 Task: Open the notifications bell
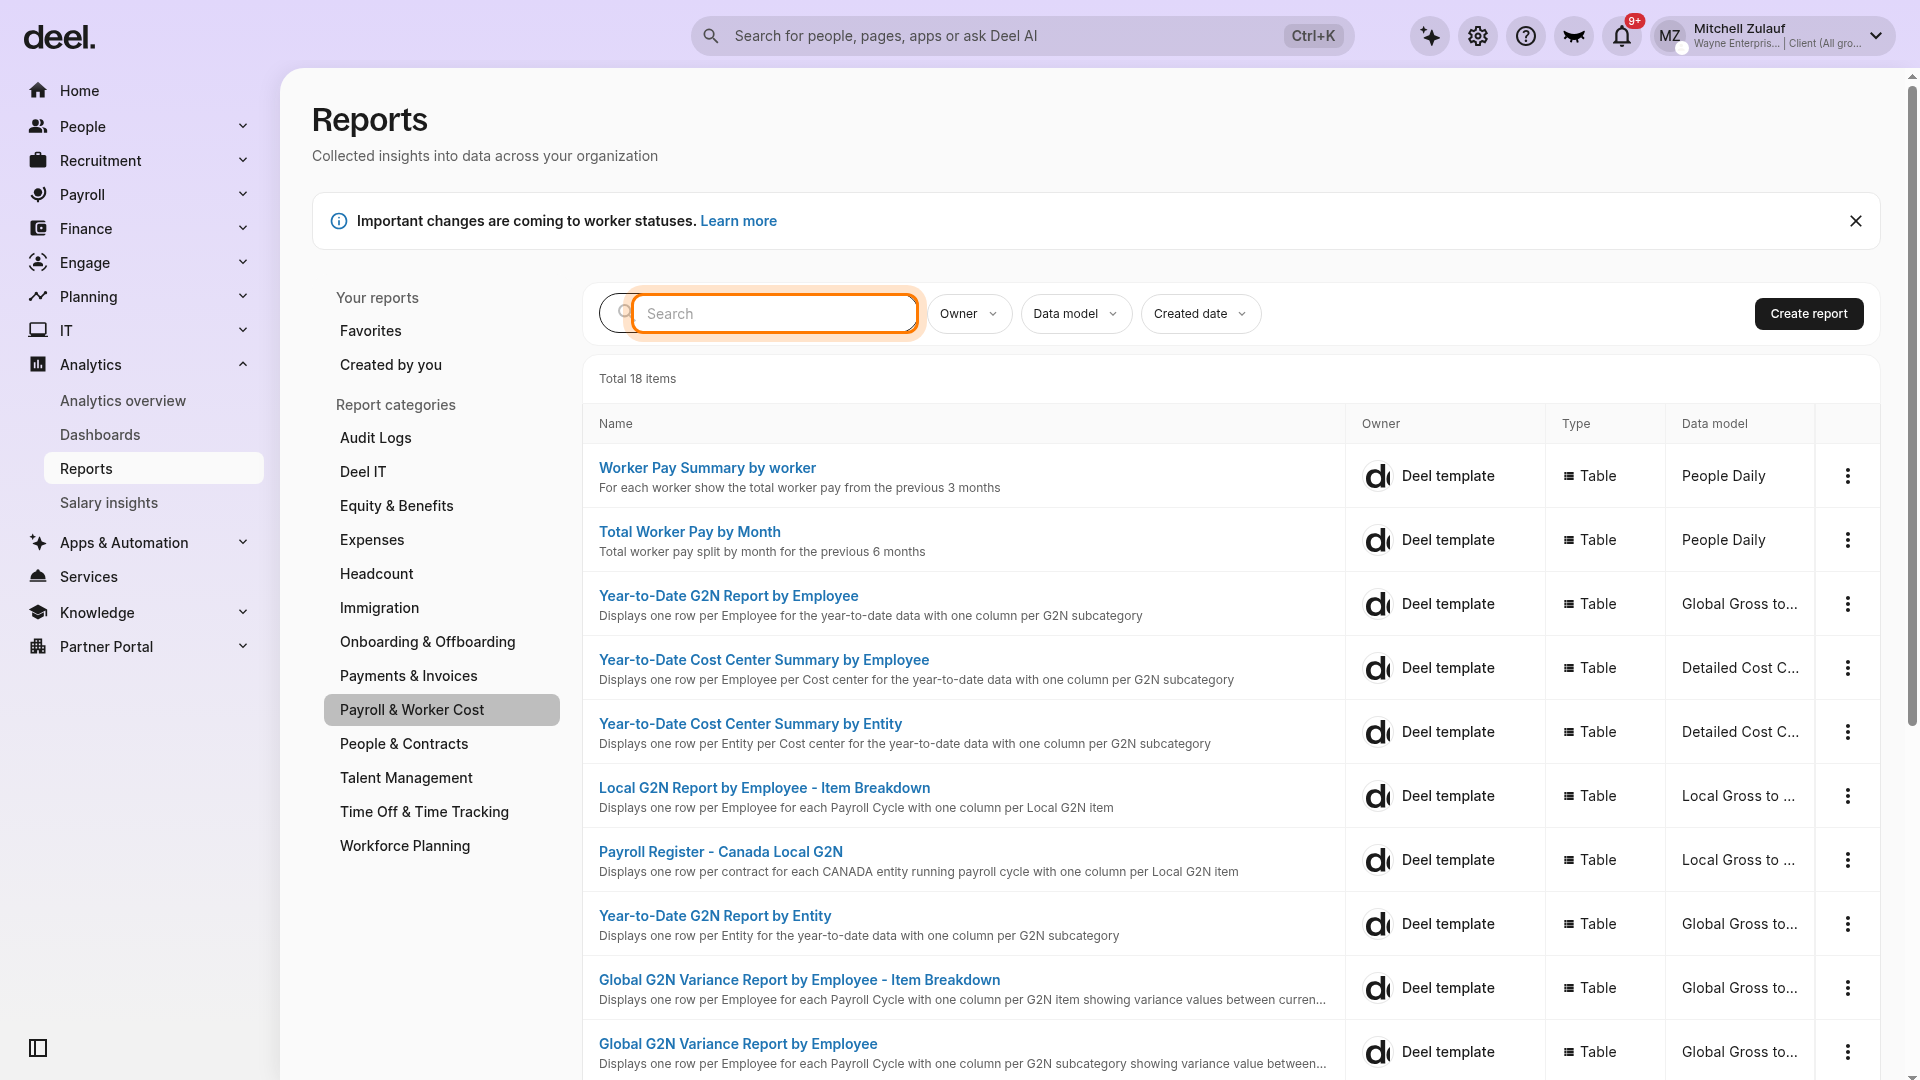1622,36
